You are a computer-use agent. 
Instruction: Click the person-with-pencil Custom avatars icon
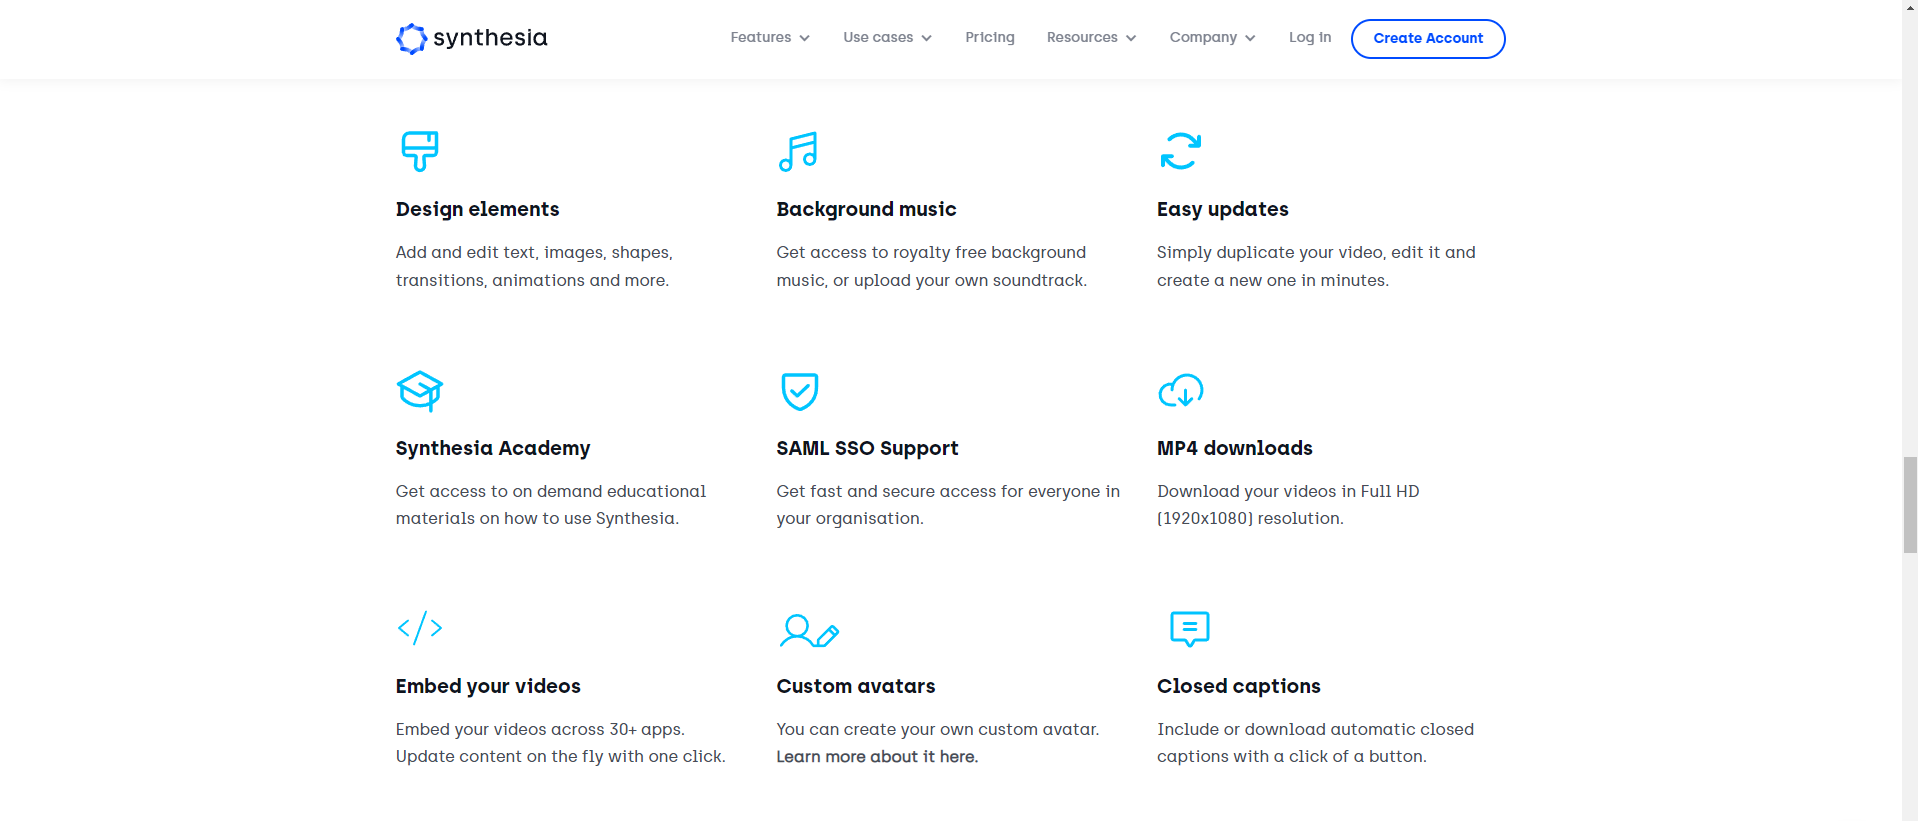809,631
